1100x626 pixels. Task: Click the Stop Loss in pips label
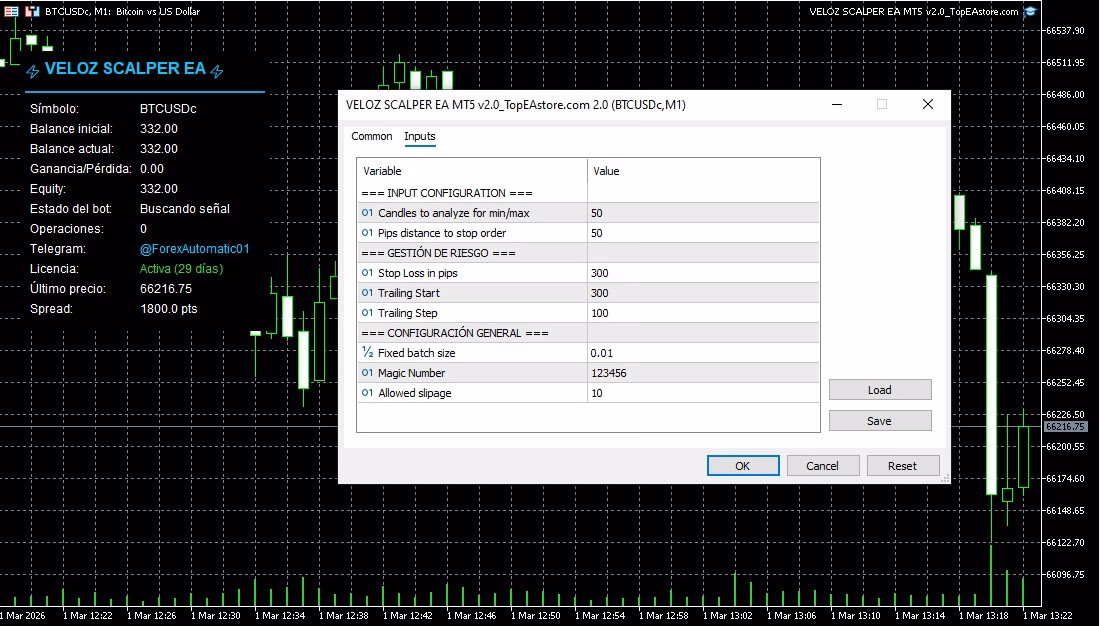pyautogui.click(x=417, y=273)
